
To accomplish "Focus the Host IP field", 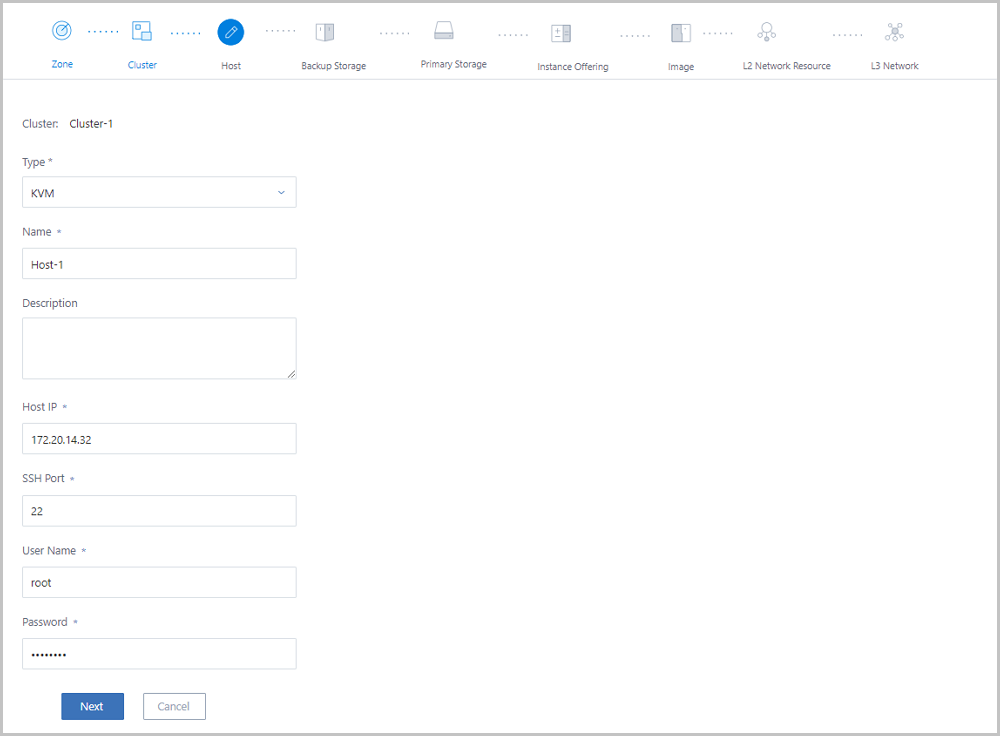I will [x=159, y=439].
